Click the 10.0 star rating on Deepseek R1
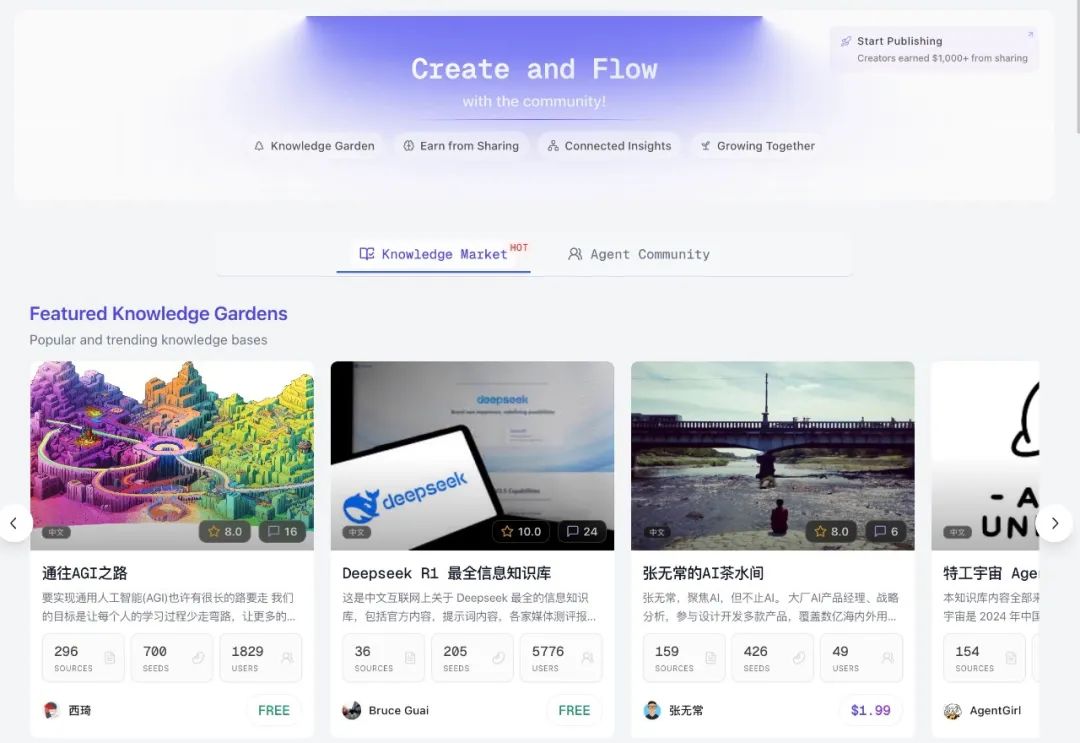This screenshot has width=1080, height=743. (x=521, y=532)
